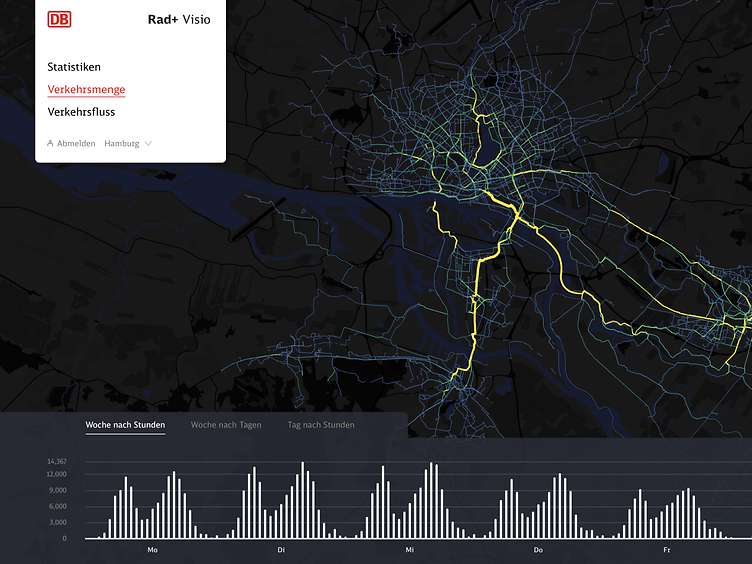Image resolution: width=752 pixels, height=564 pixels.
Task: Click the person icon beside Abmelden
Action: [x=50, y=143]
